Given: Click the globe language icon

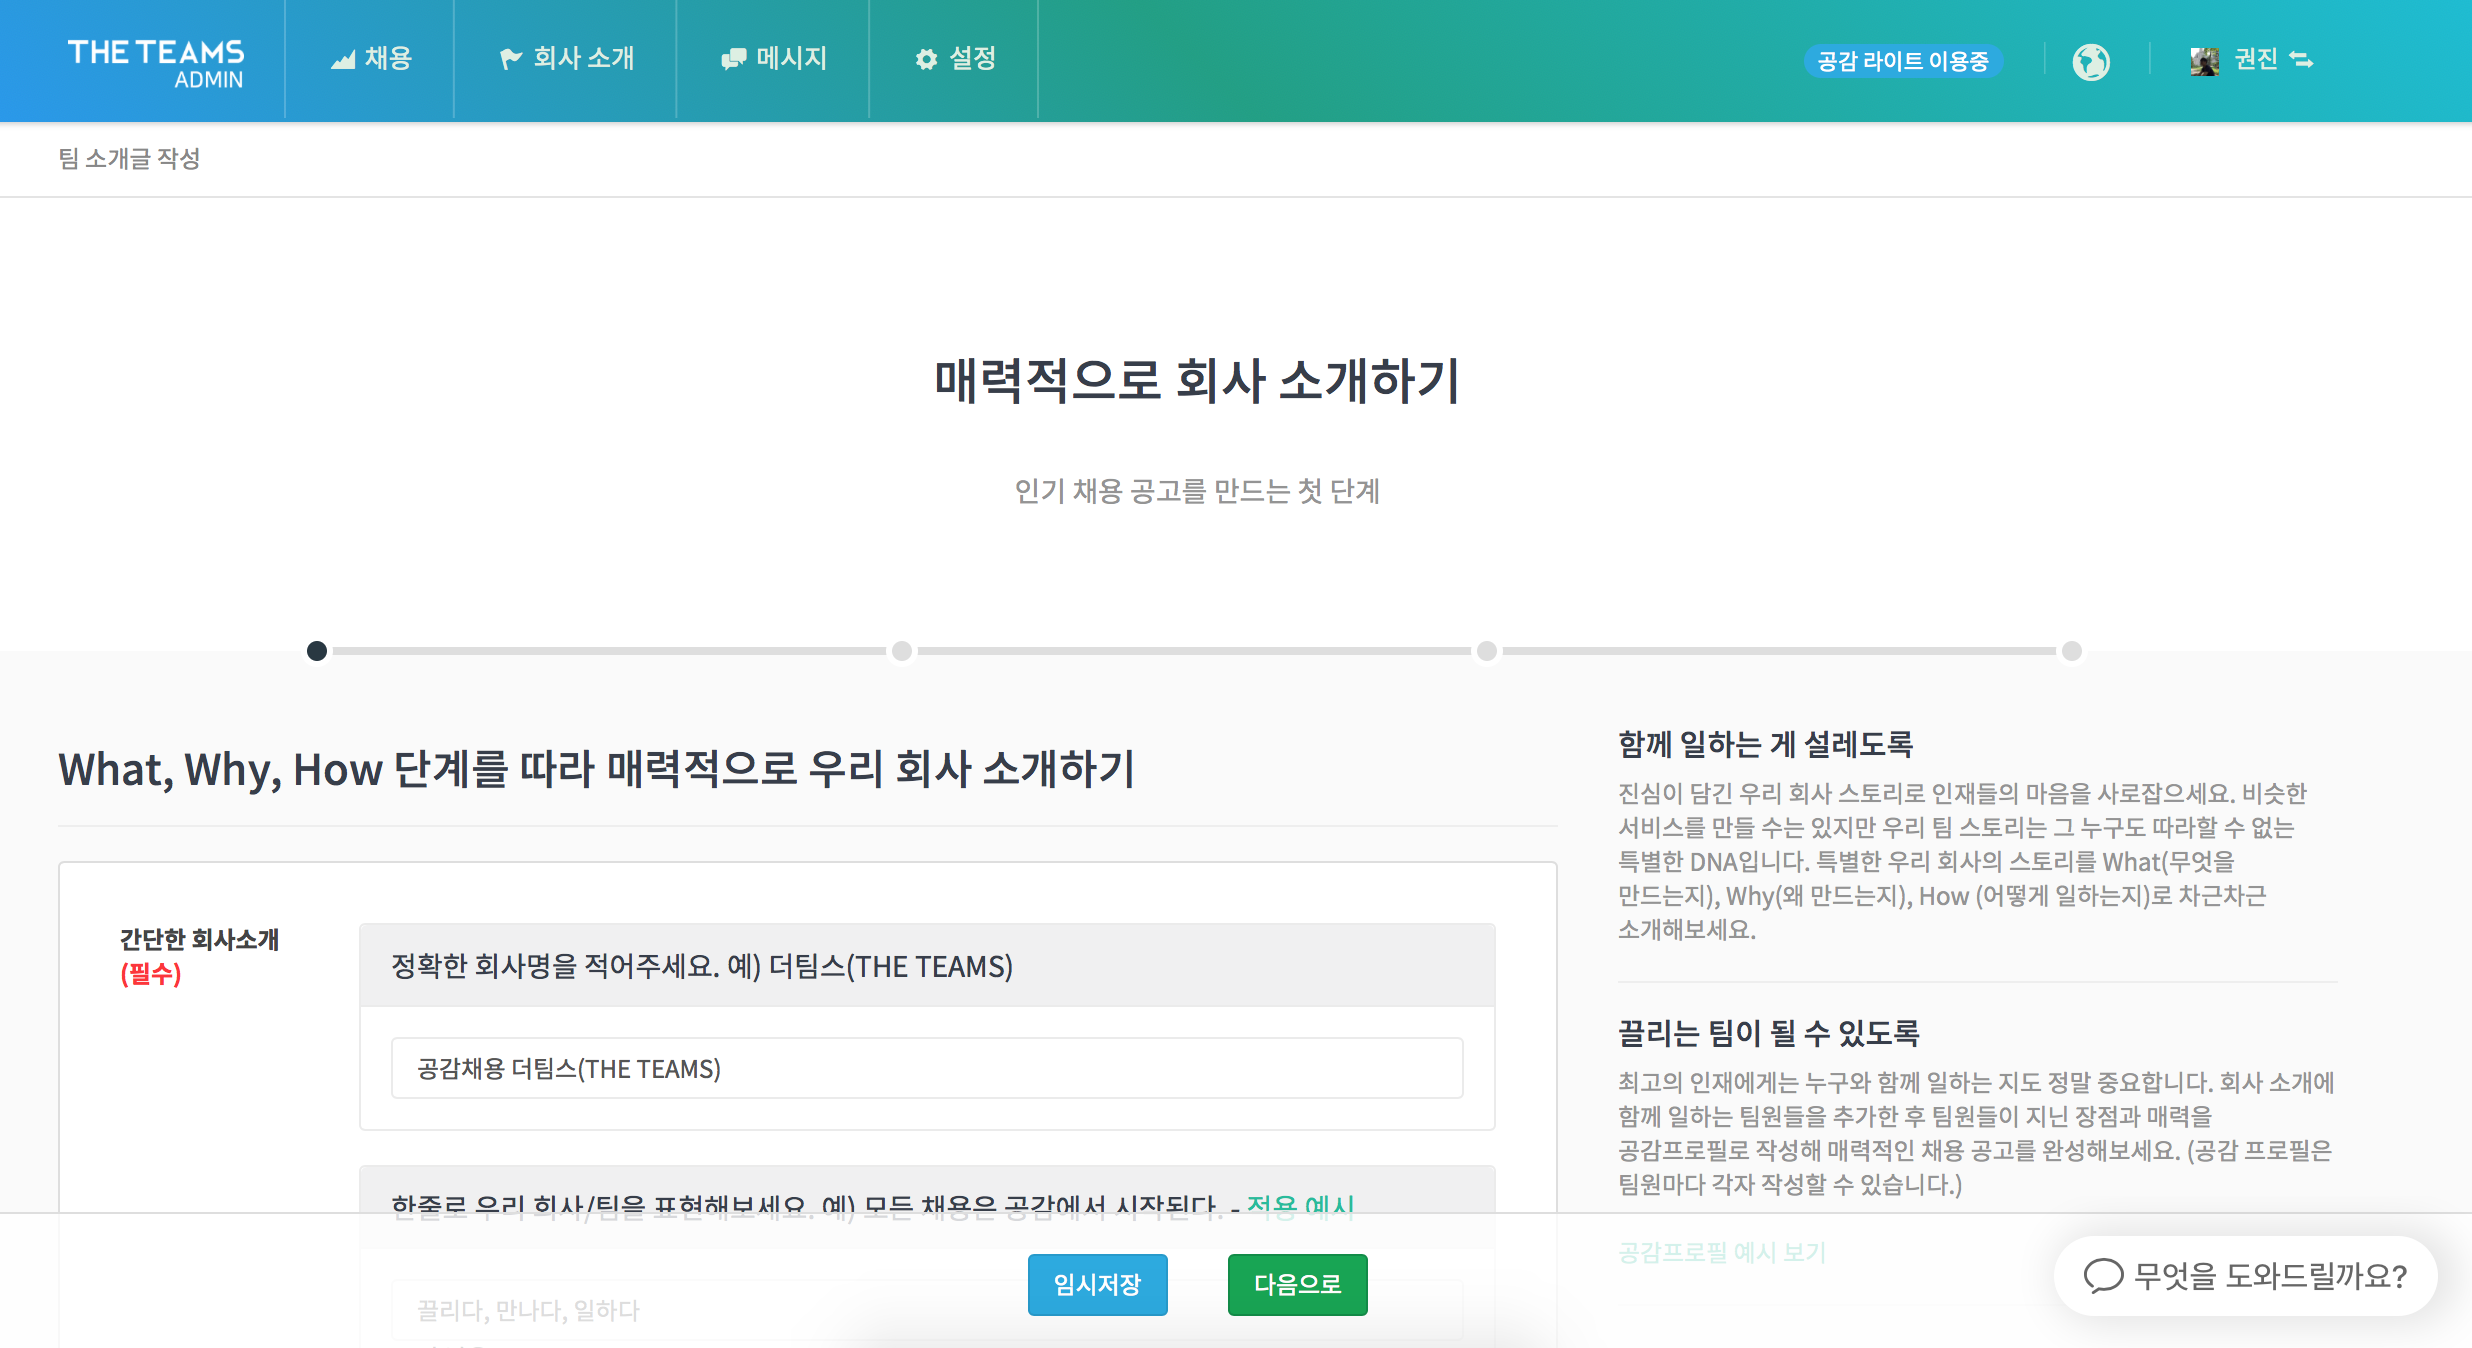Looking at the screenshot, I should click(2090, 62).
